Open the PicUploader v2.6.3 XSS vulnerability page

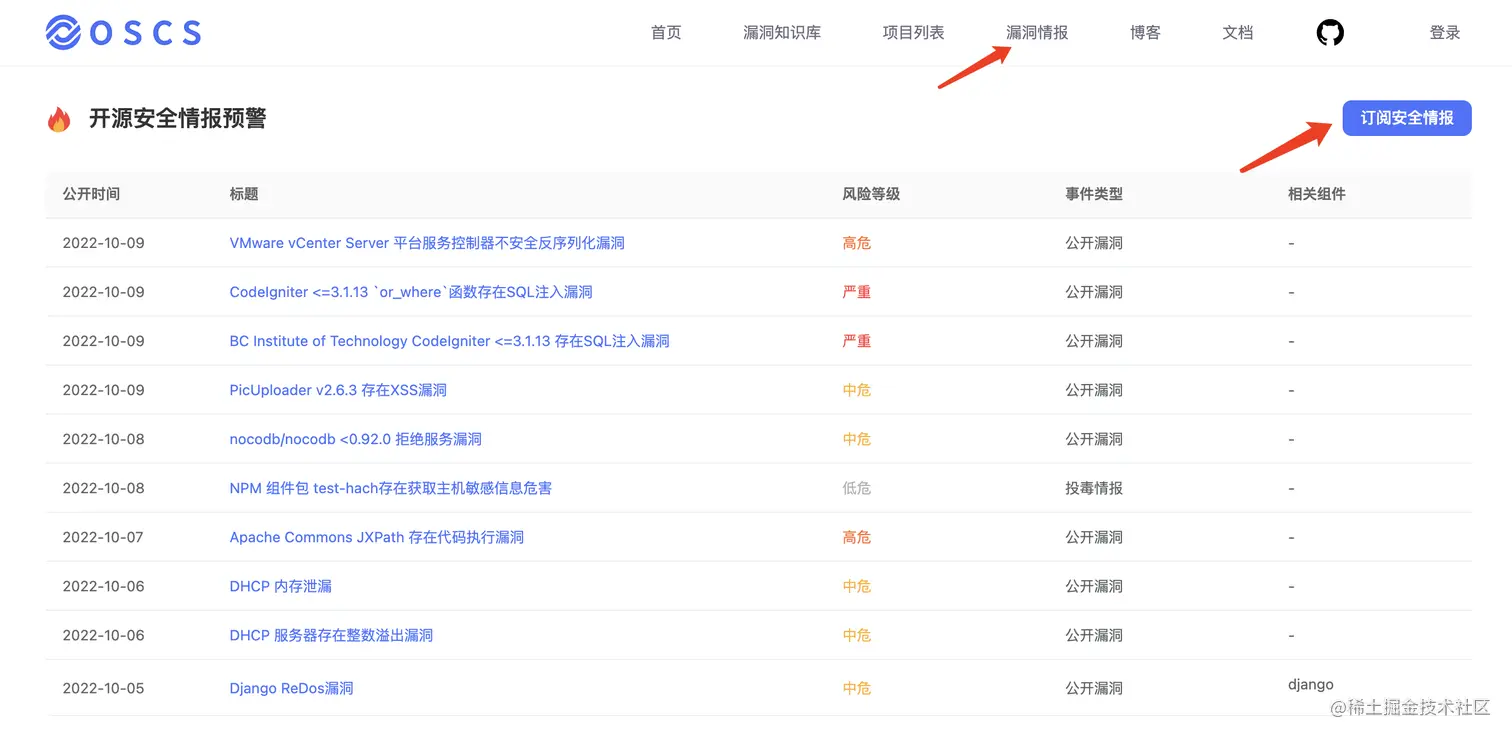(x=338, y=389)
